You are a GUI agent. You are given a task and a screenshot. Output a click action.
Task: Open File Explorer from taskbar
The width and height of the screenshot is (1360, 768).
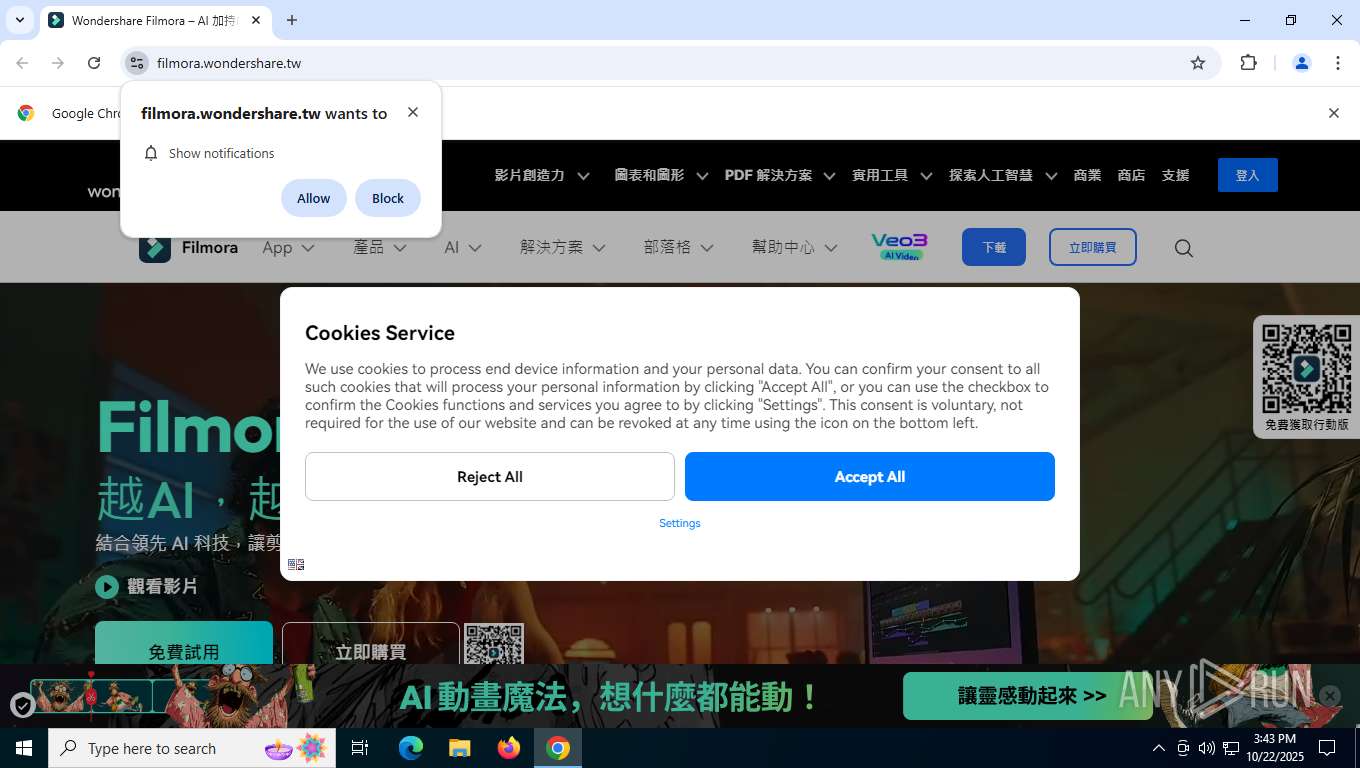(460, 748)
